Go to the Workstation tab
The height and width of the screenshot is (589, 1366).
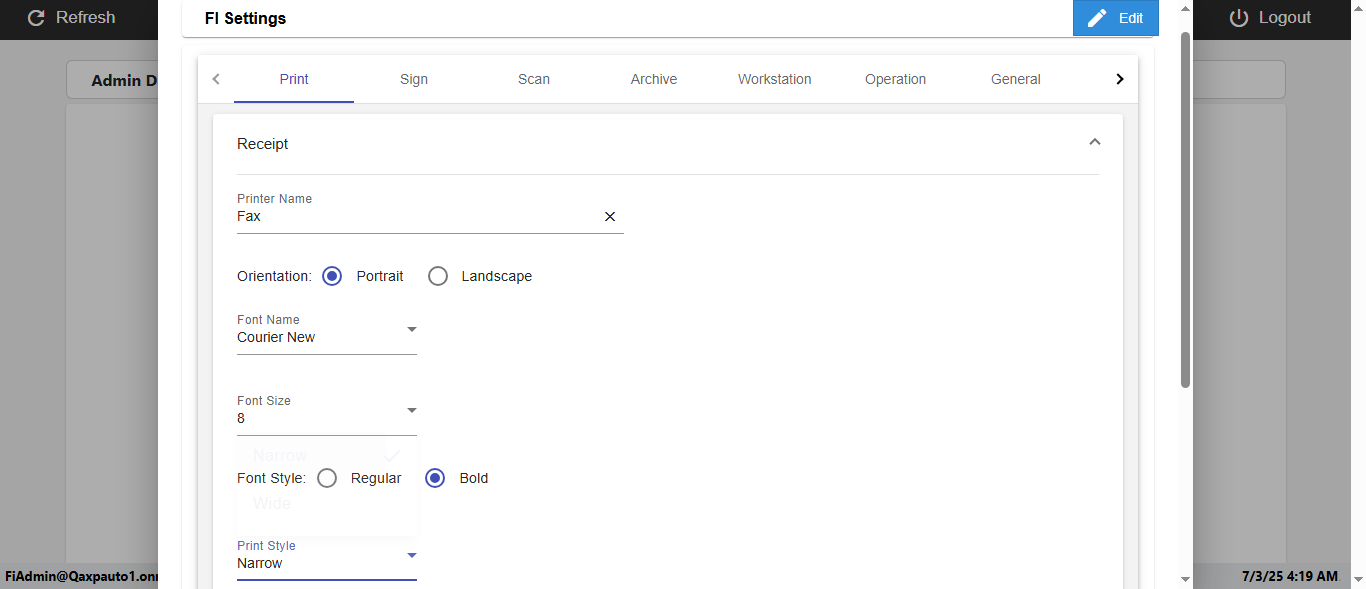coord(775,79)
